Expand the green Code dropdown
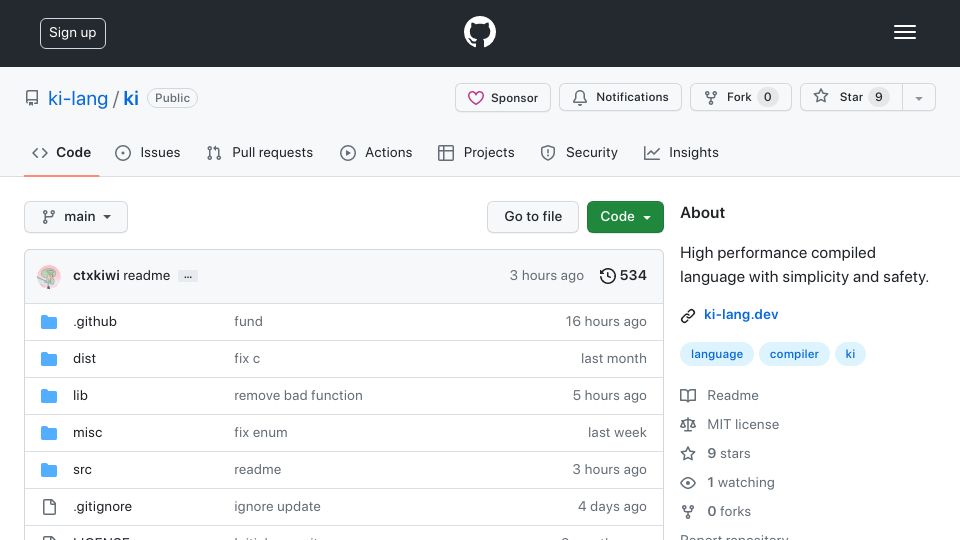 coord(625,217)
